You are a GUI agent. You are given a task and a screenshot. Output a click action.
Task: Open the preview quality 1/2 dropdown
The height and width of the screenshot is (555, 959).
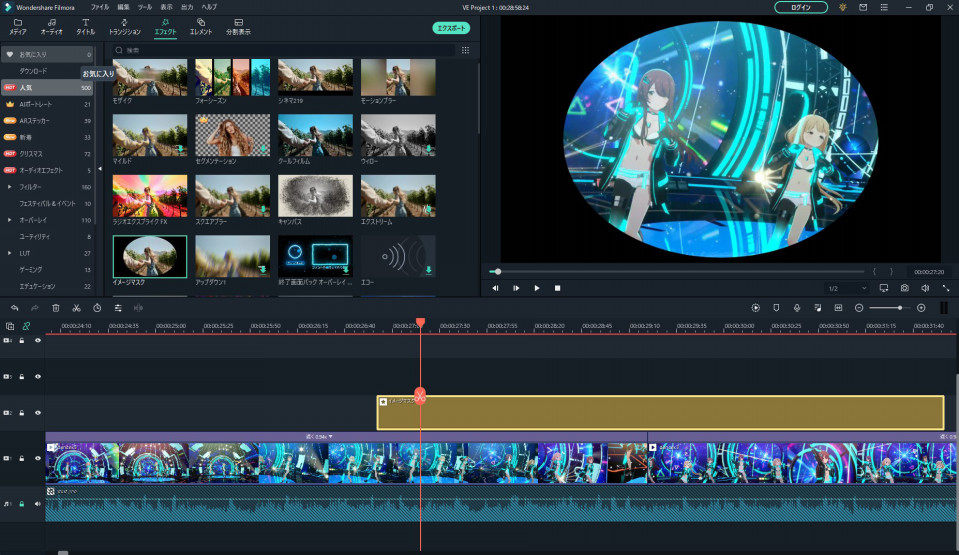coord(847,288)
